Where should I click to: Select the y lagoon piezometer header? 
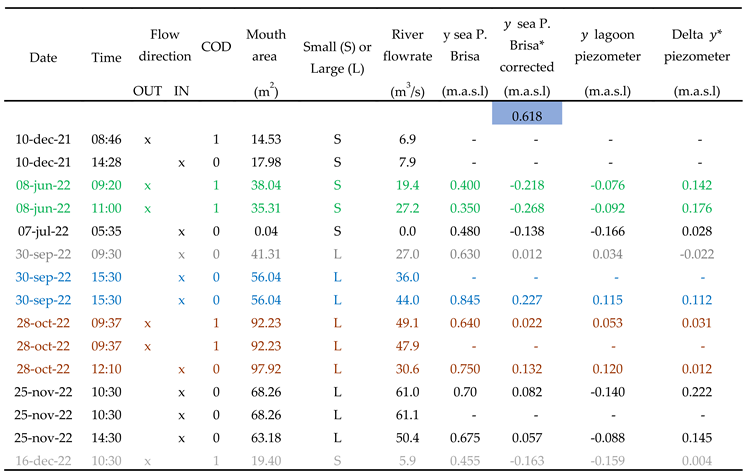[x=611, y=47]
